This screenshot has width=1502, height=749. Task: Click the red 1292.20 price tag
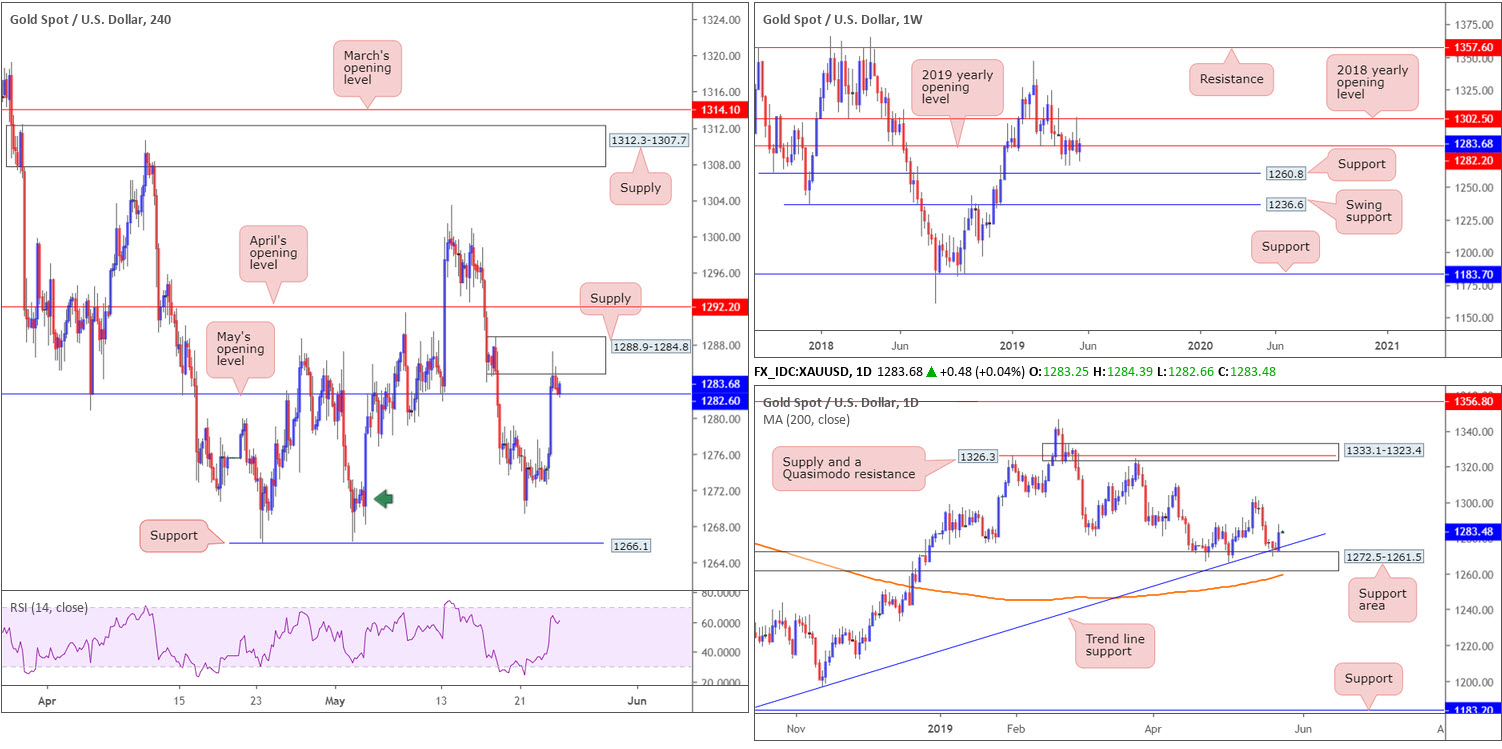coord(720,307)
